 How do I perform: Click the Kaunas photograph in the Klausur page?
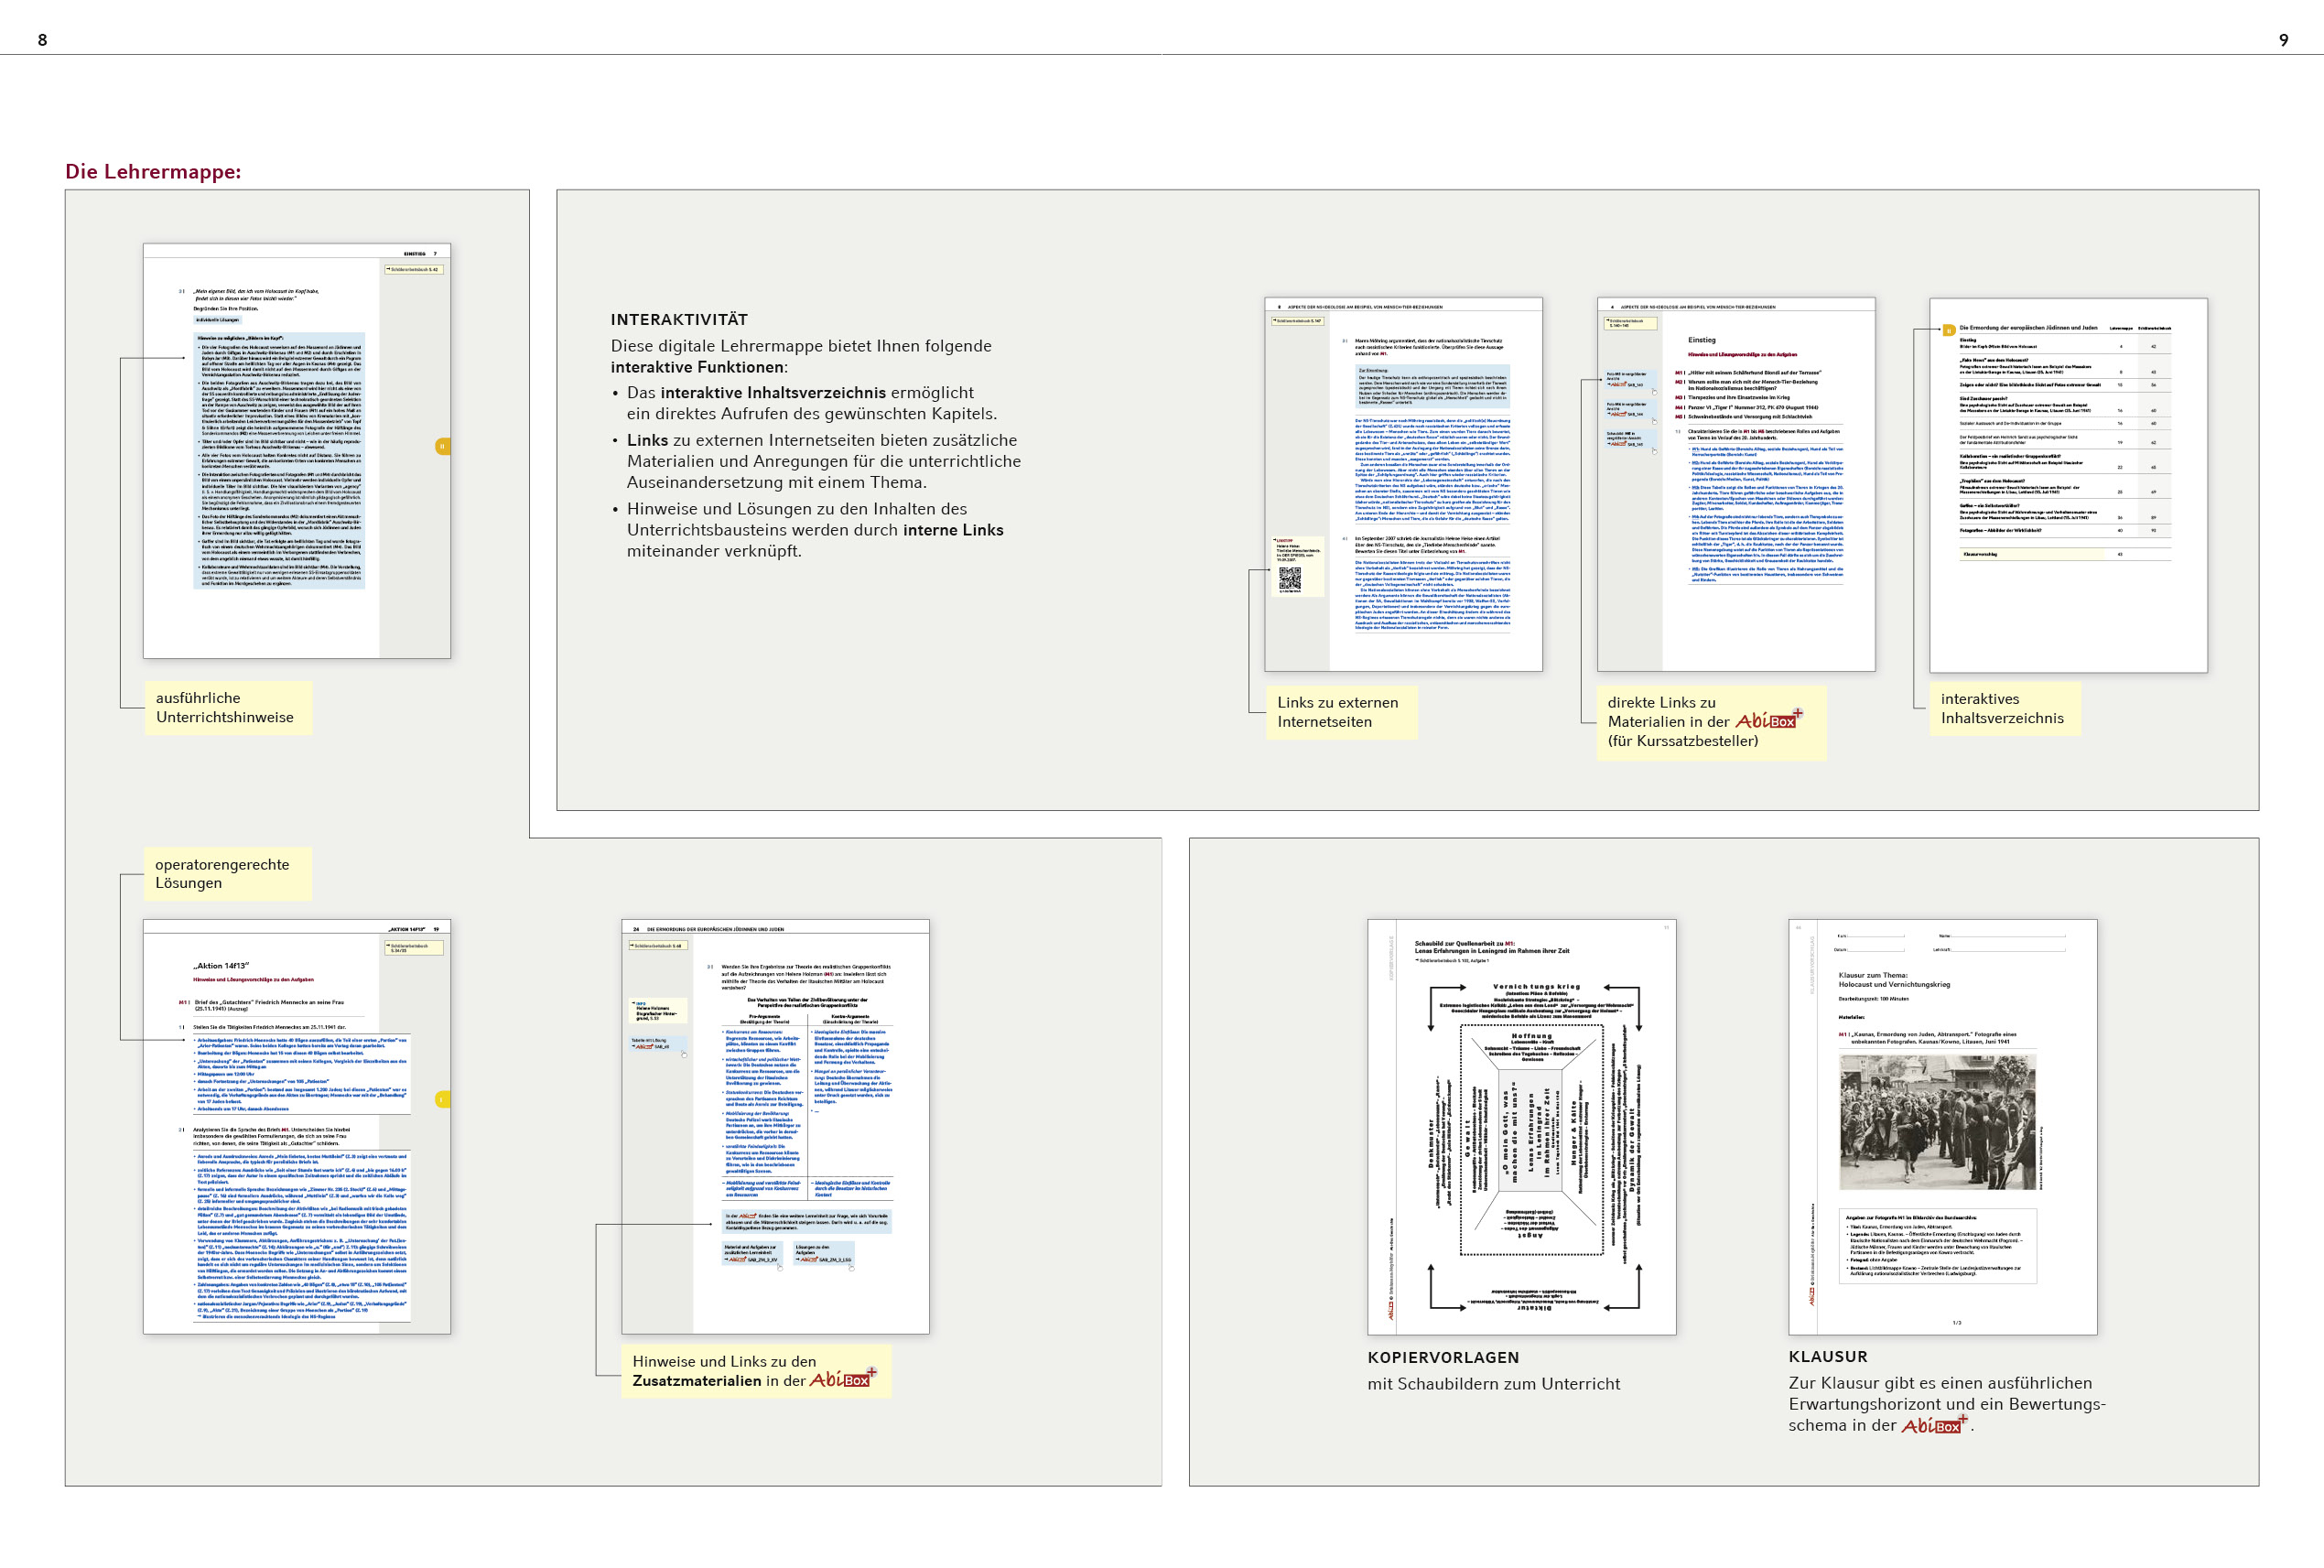pyautogui.click(x=1937, y=1121)
